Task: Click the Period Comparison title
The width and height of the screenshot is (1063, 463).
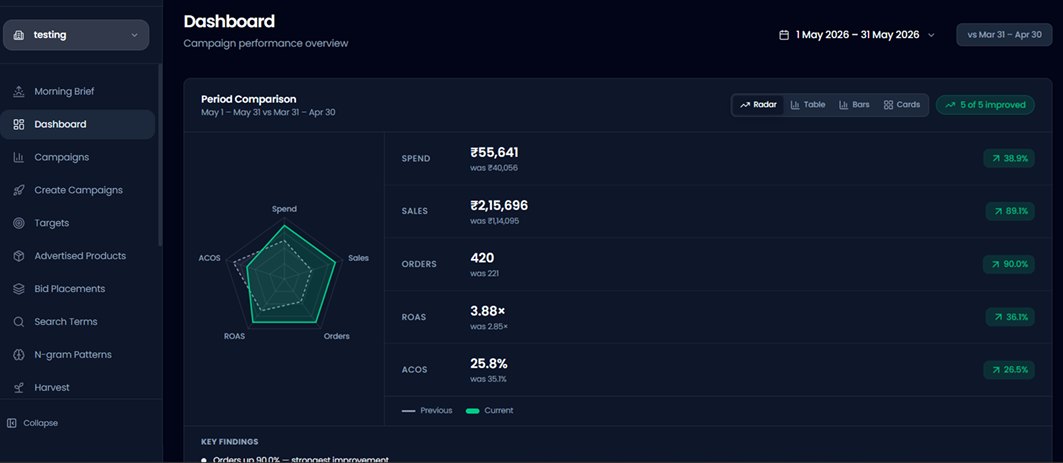Action: (x=249, y=99)
